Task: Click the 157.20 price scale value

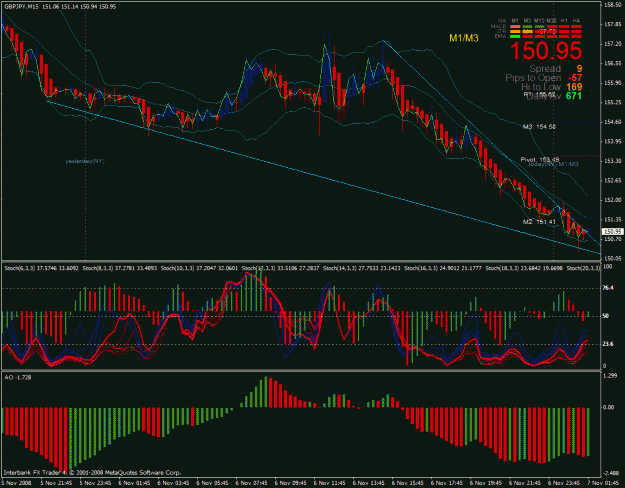Action: 612,44
